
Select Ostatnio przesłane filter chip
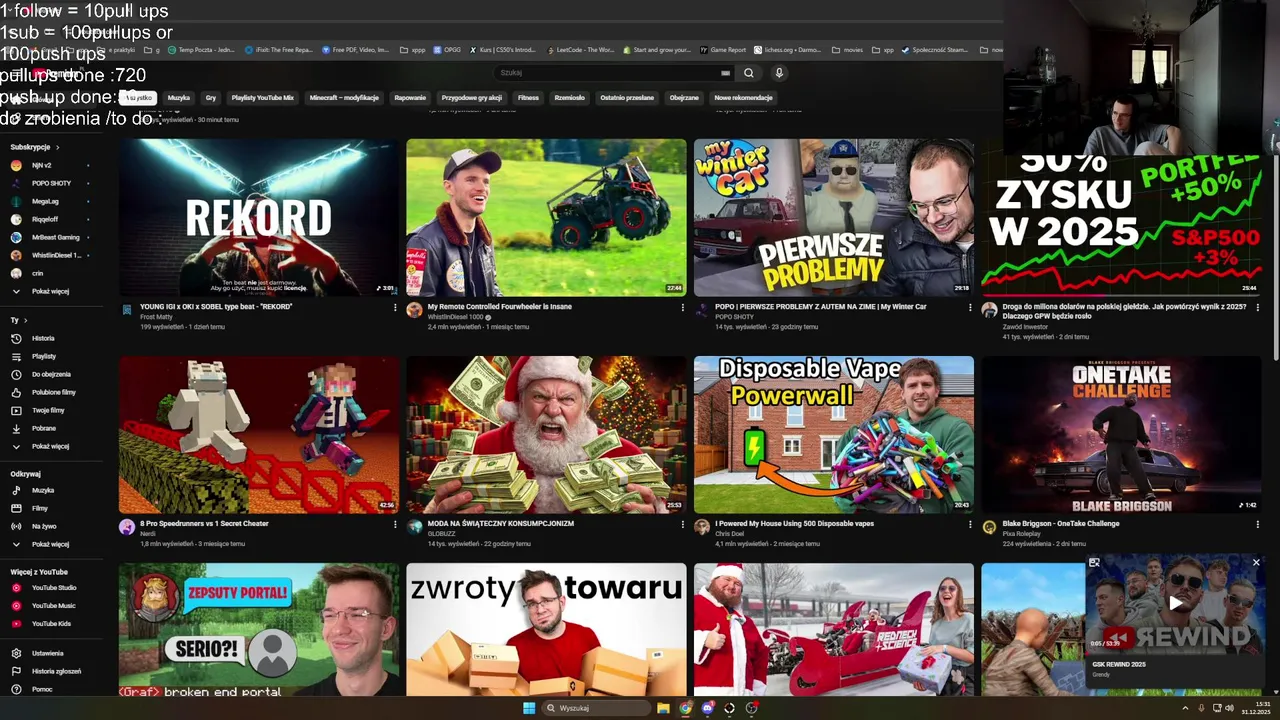pyautogui.click(x=628, y=98)
